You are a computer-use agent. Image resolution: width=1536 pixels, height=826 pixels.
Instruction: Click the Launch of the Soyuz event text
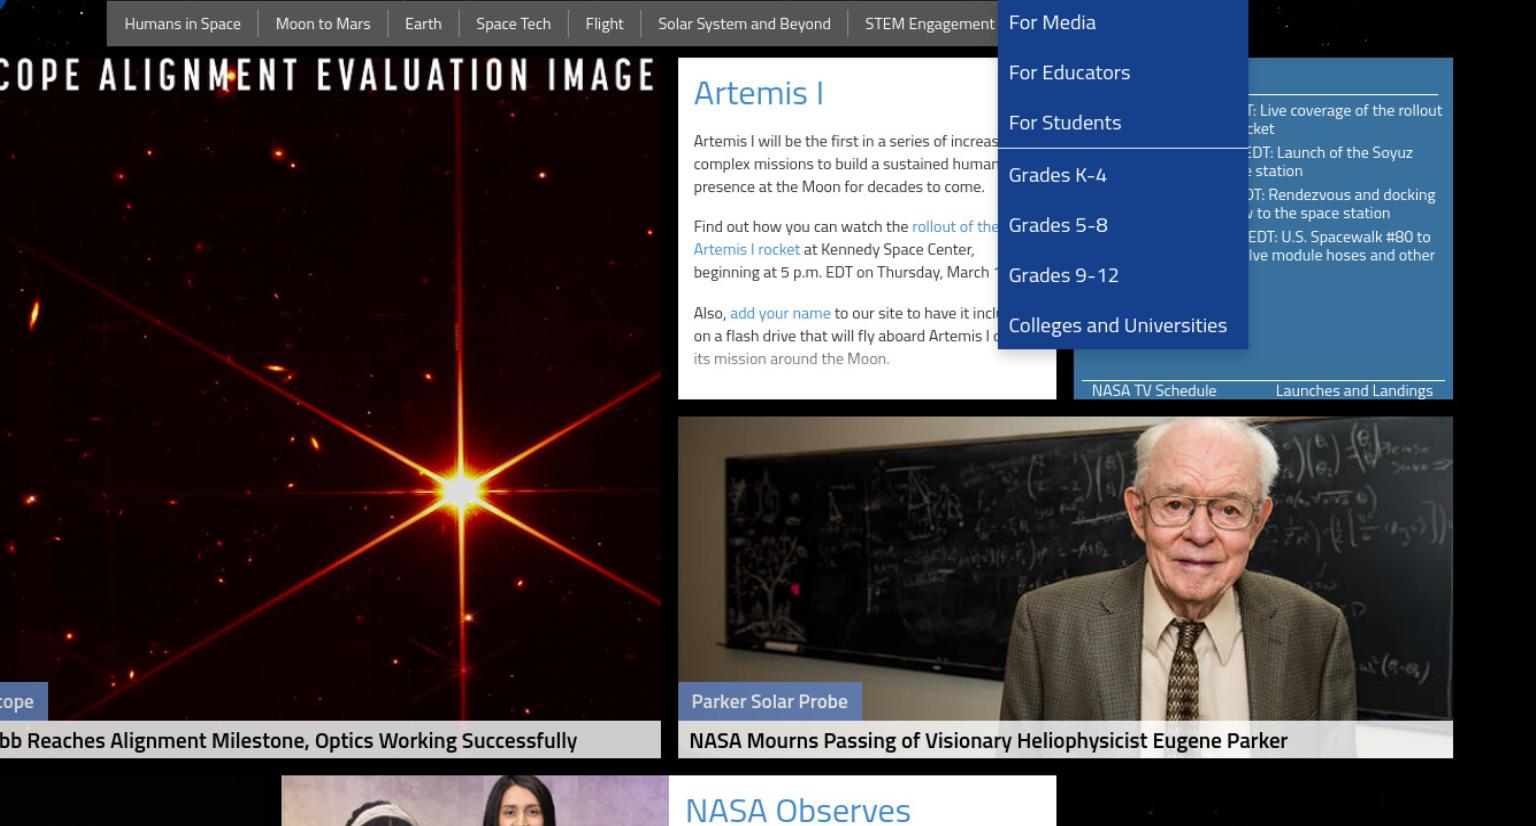(x=1330, y=161)
